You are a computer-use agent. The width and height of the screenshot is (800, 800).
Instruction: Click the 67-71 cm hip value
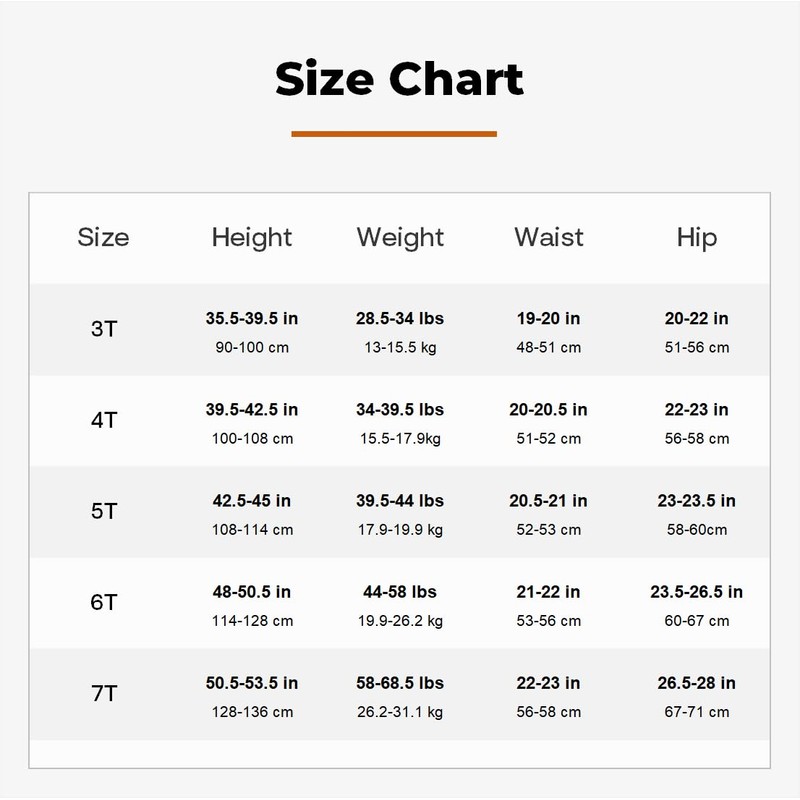pos(696,713)
